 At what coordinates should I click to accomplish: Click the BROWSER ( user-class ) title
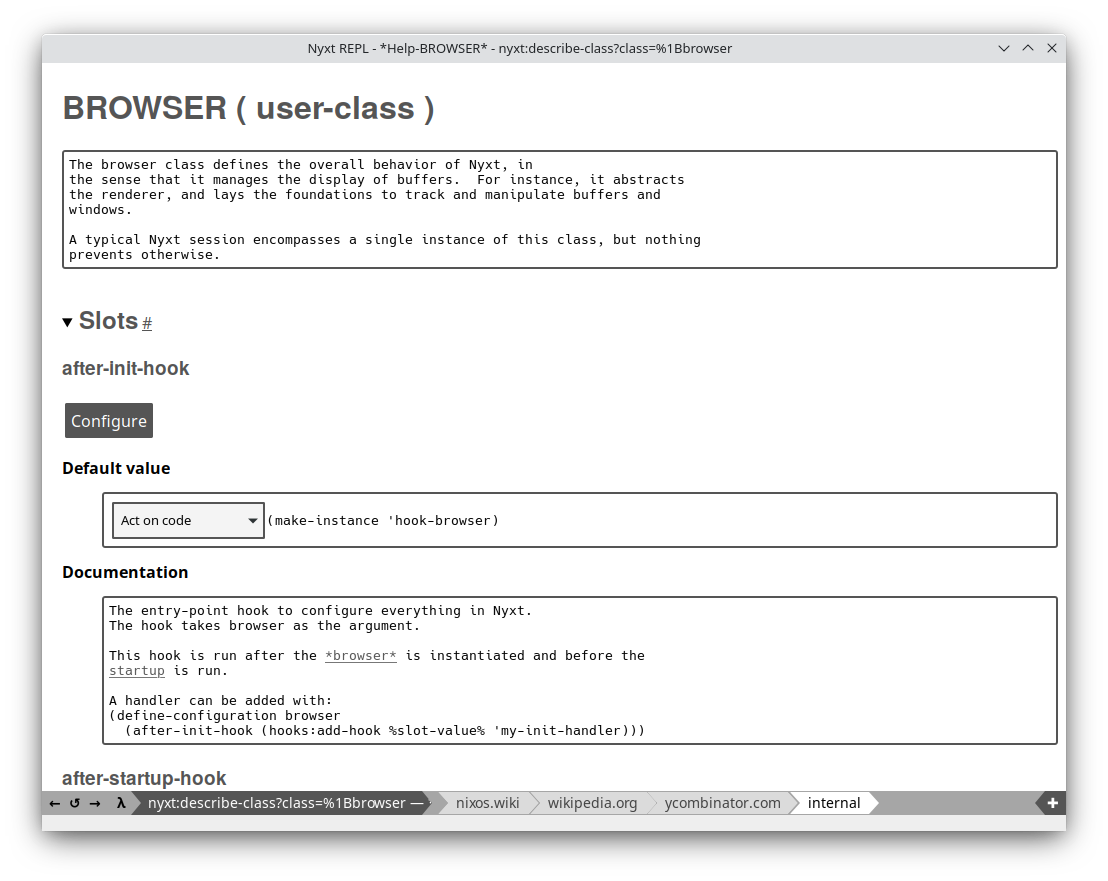coord(249,109)
